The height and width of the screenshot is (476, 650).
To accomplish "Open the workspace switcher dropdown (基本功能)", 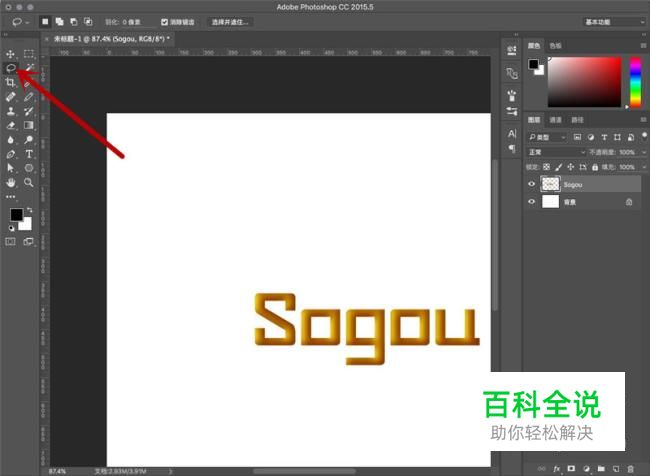I will (x=614, y=22).
